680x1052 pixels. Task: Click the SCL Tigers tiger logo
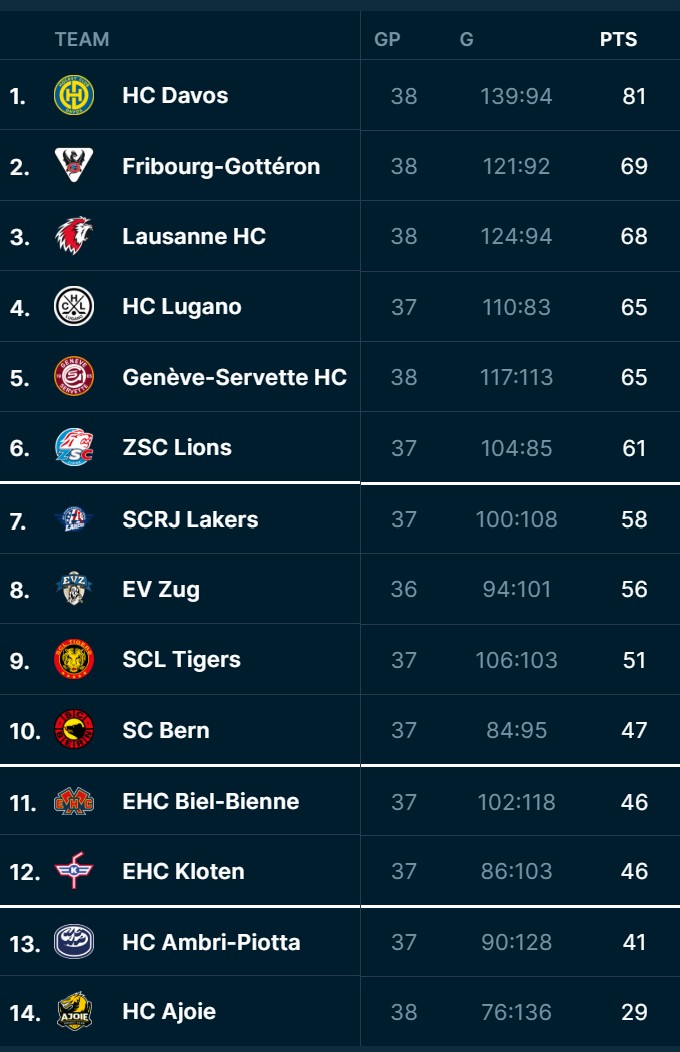pyautogui.click(x=73, y=660)
